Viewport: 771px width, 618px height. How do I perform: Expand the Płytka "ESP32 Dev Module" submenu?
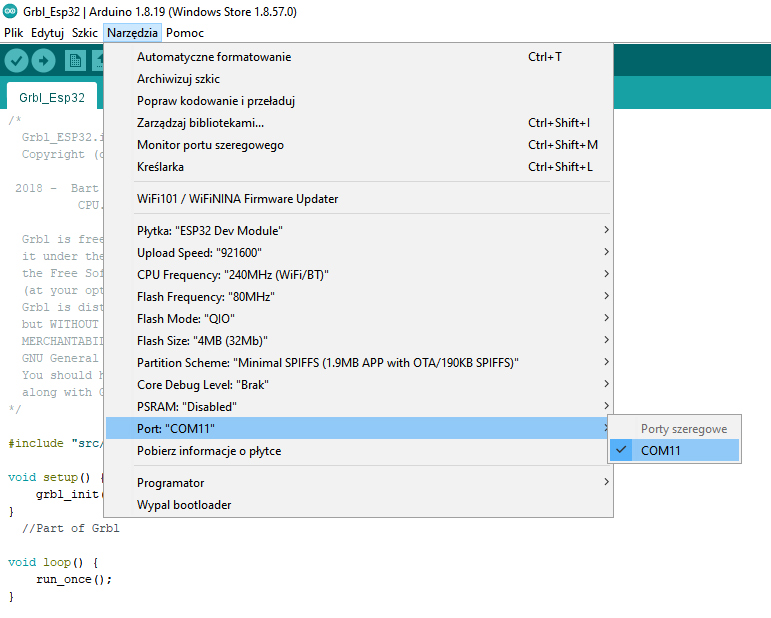(x=359, y=231)
